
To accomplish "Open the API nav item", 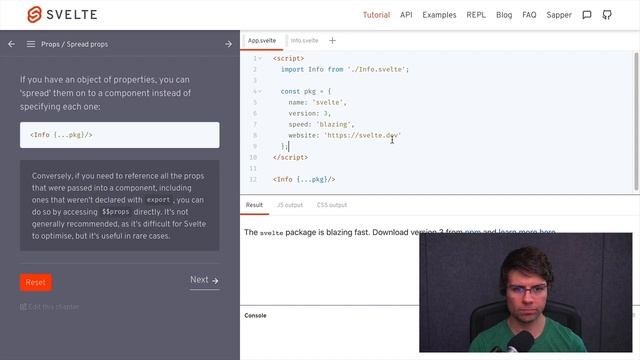I will click(x=406, y=15).
